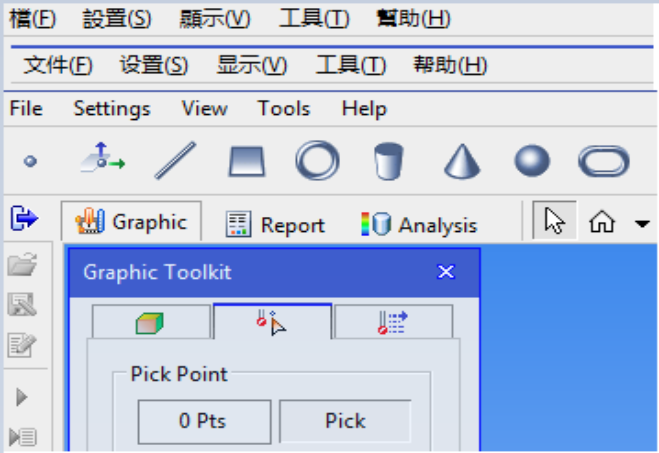659x453 pixels.
Task: Pick the Slot feature tool
Action: (604, 161)
